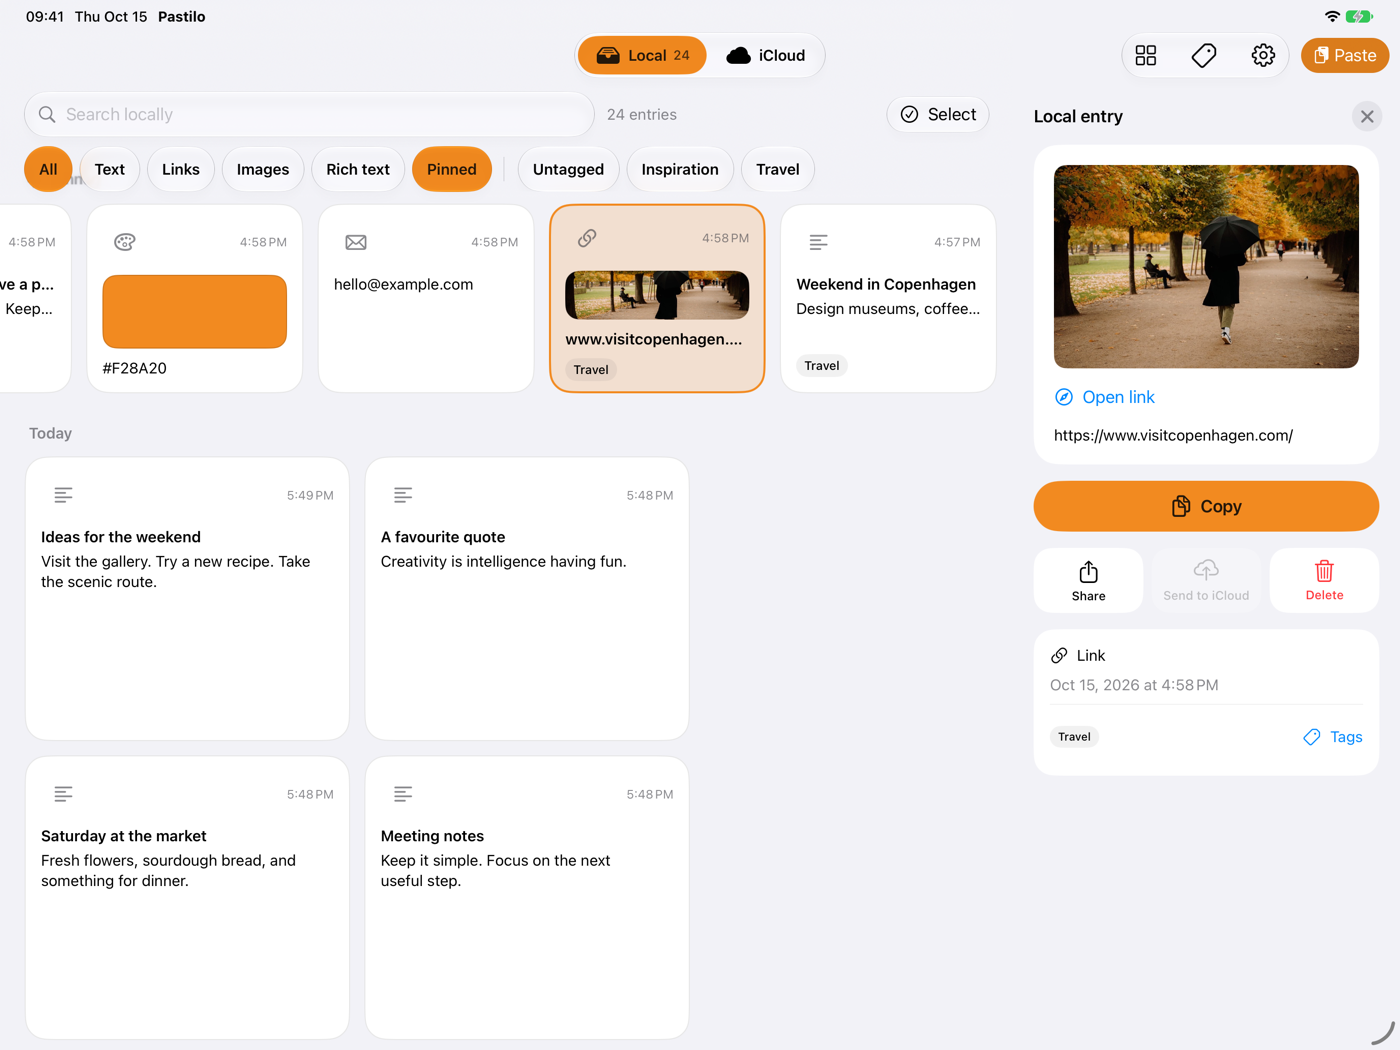Open the autumn park photo preview
Screen dimensions: 1400x1050
point(1206,267)
